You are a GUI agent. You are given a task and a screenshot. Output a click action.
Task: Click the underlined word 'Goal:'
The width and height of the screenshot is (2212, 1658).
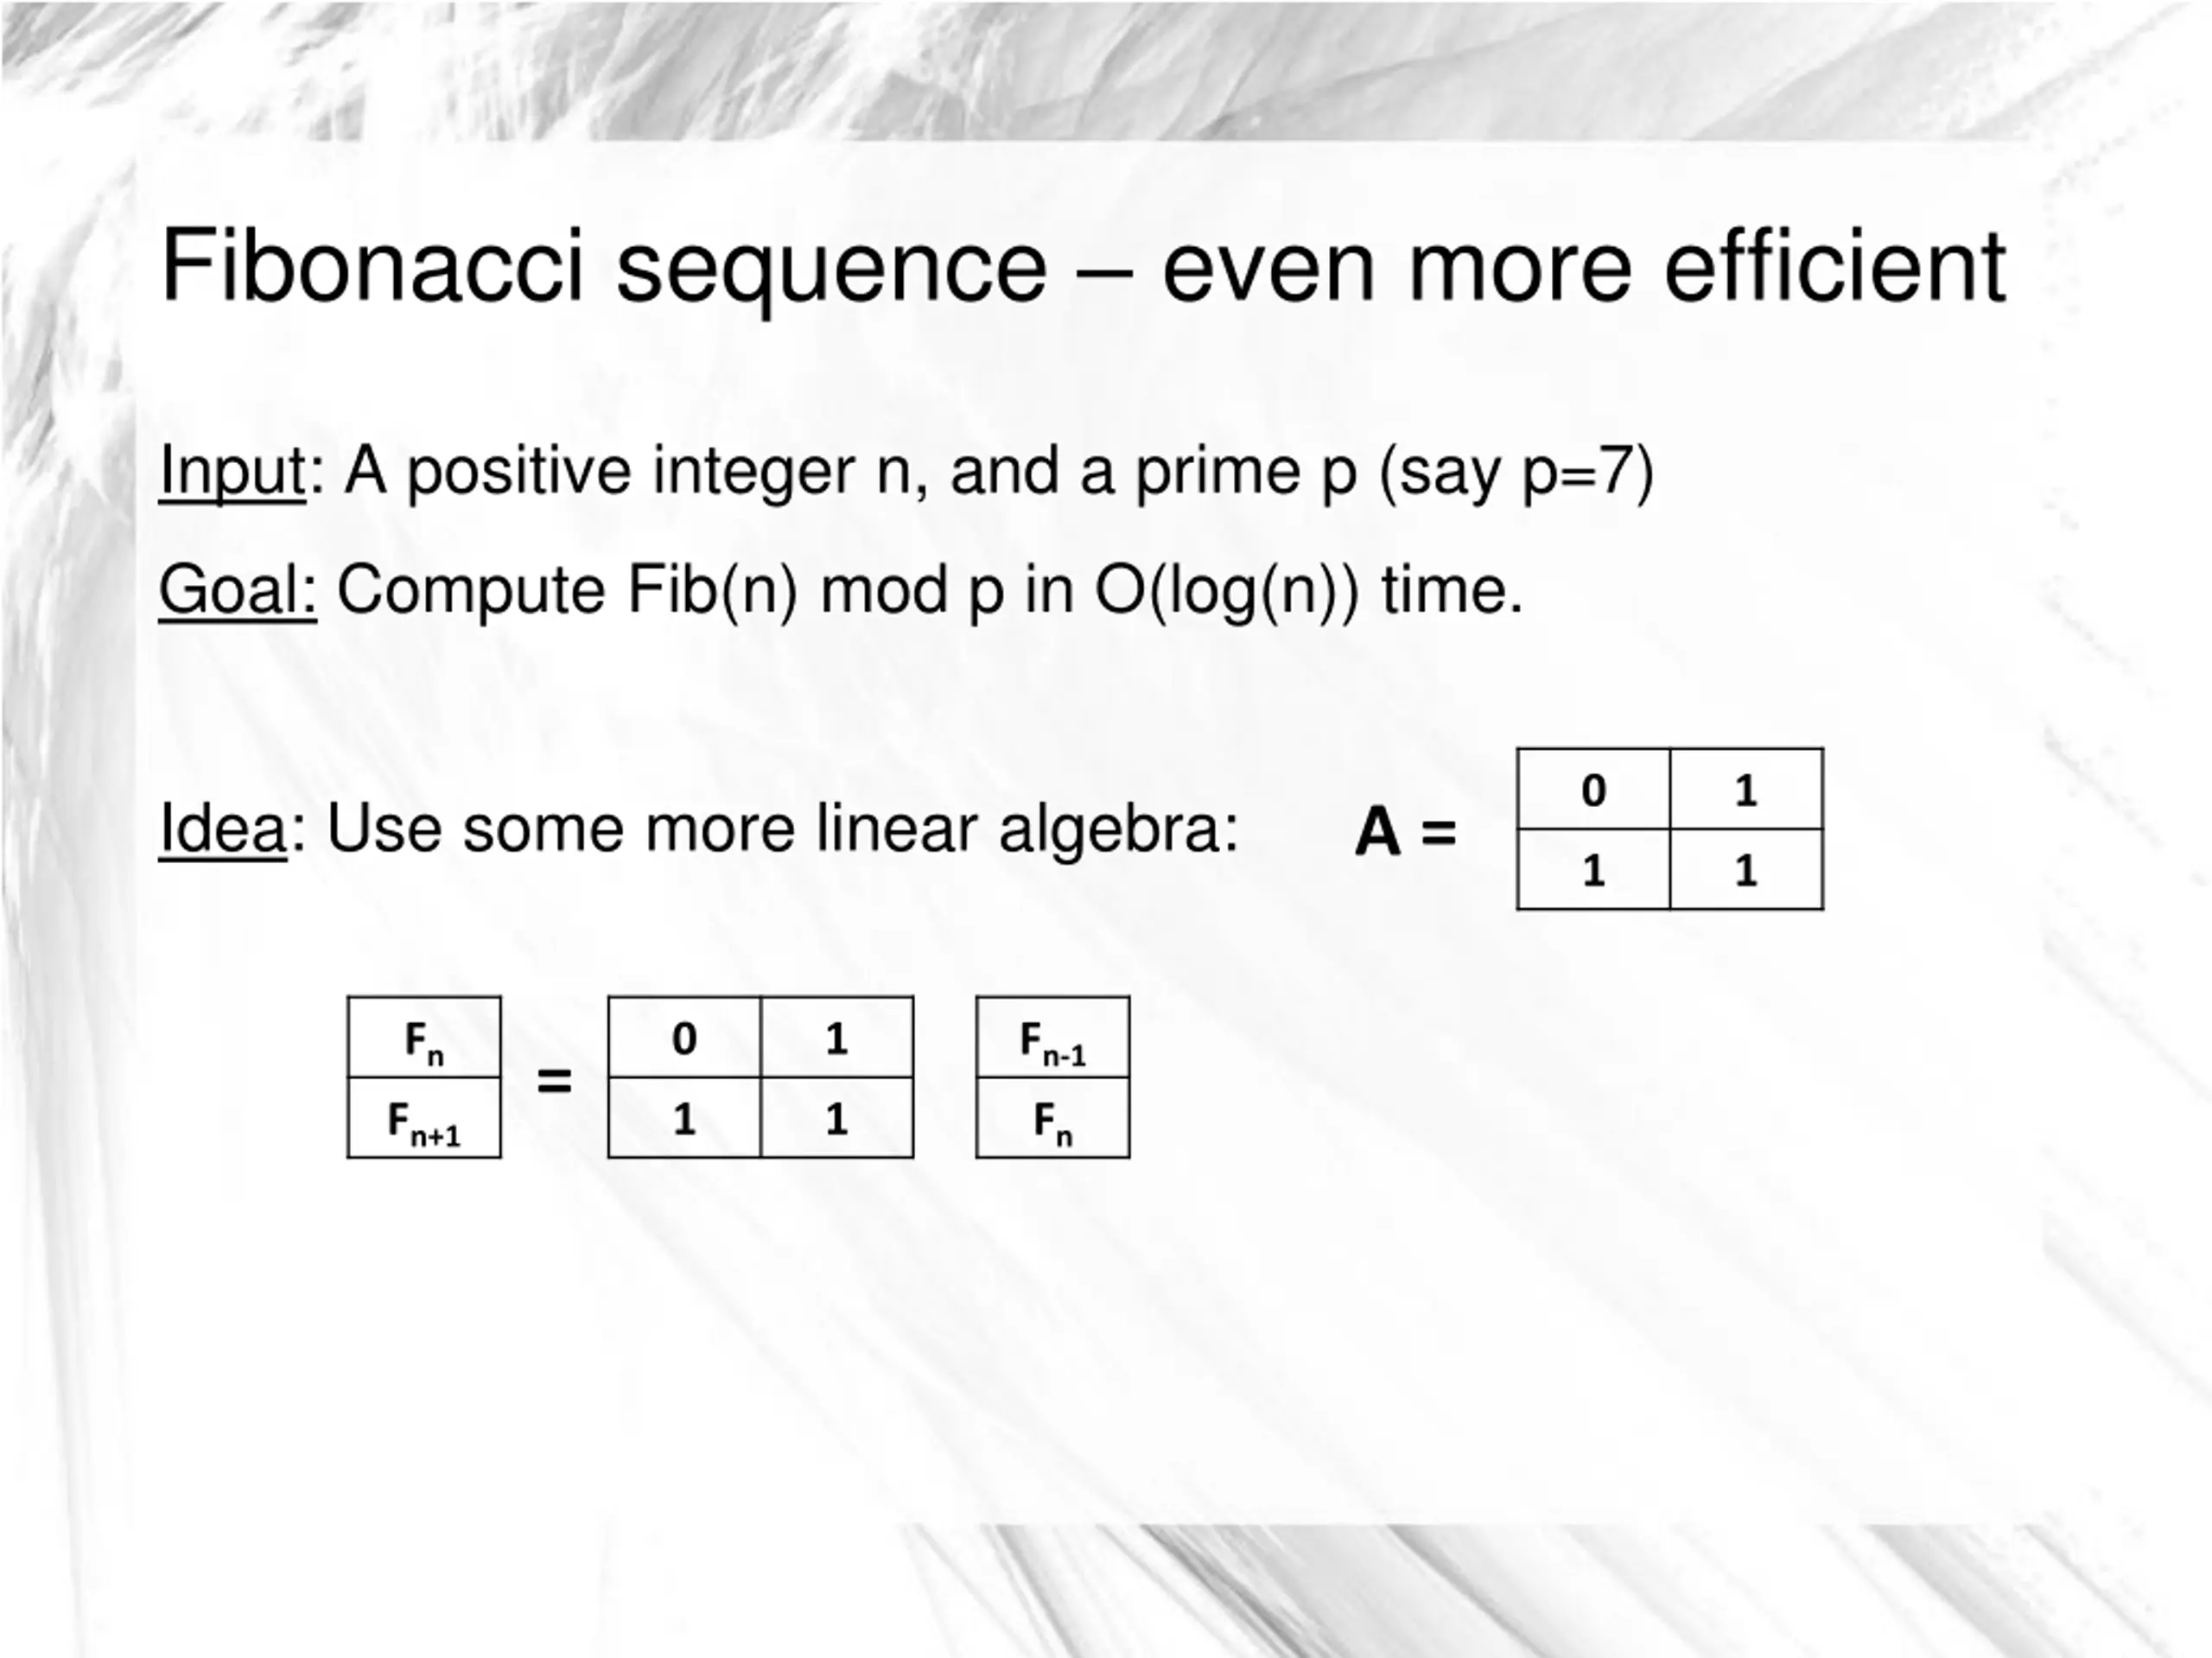(238, 590)
